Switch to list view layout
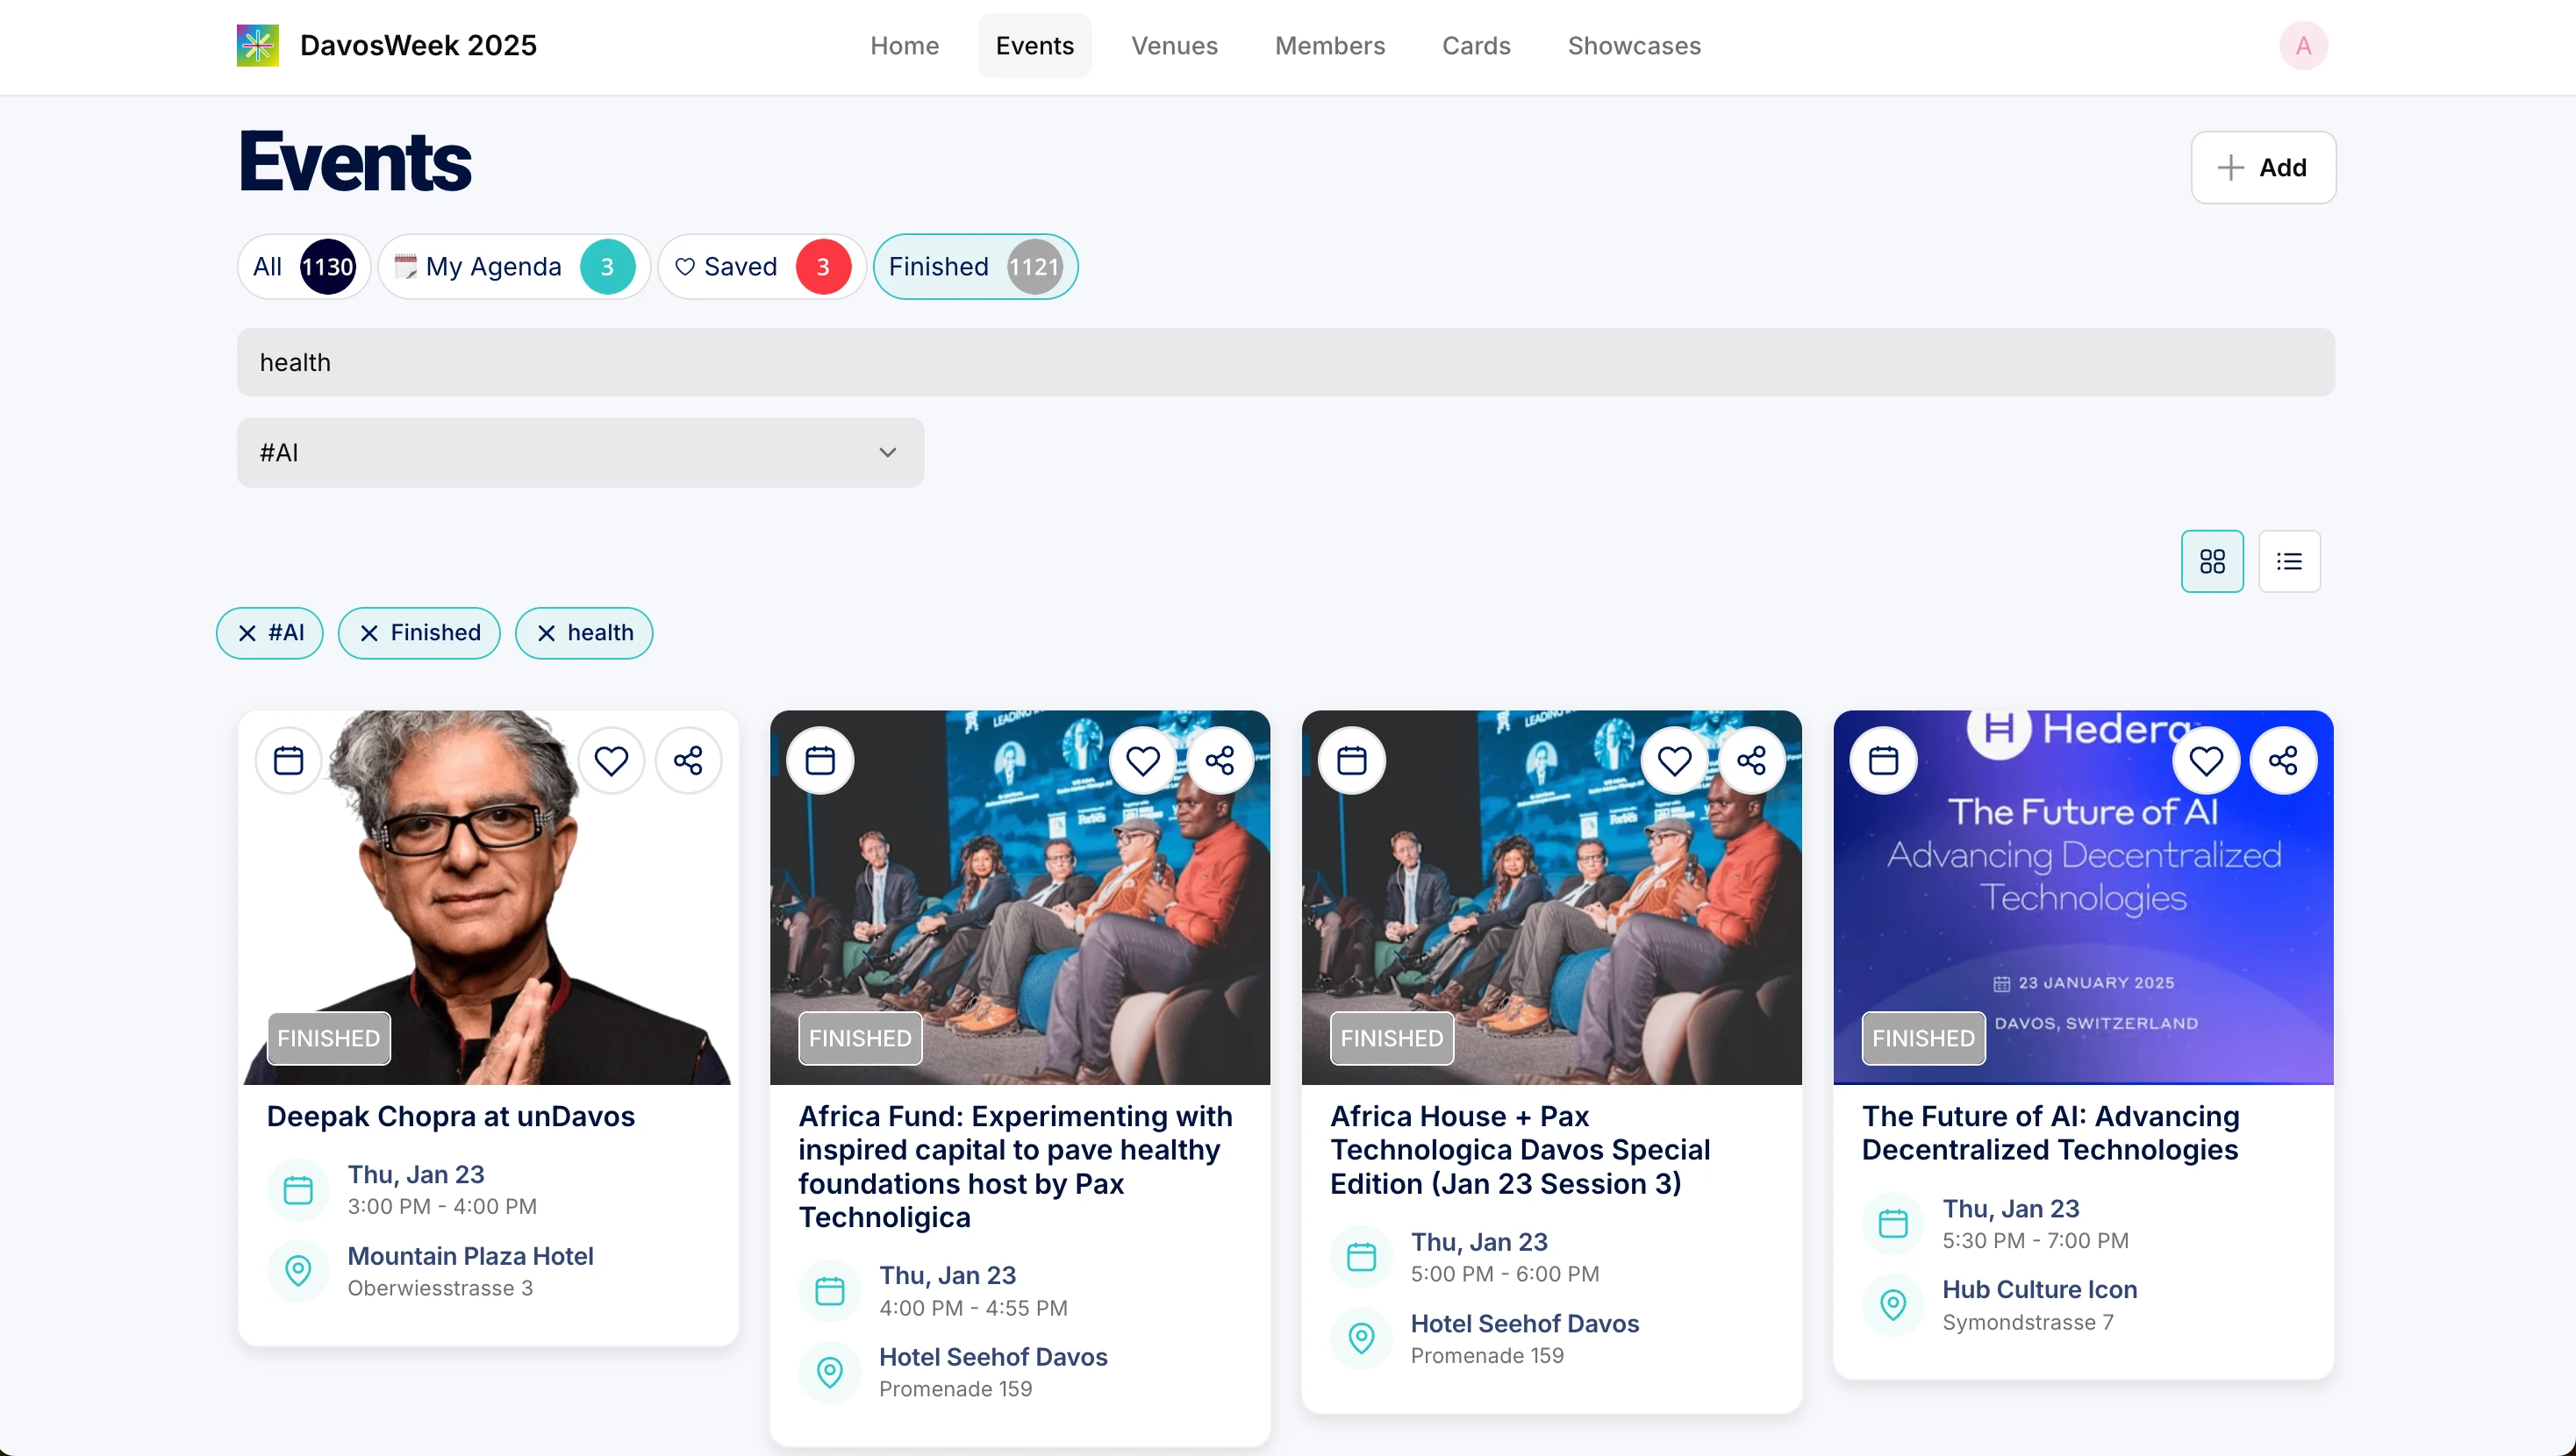 click(x=2289, y=561)
